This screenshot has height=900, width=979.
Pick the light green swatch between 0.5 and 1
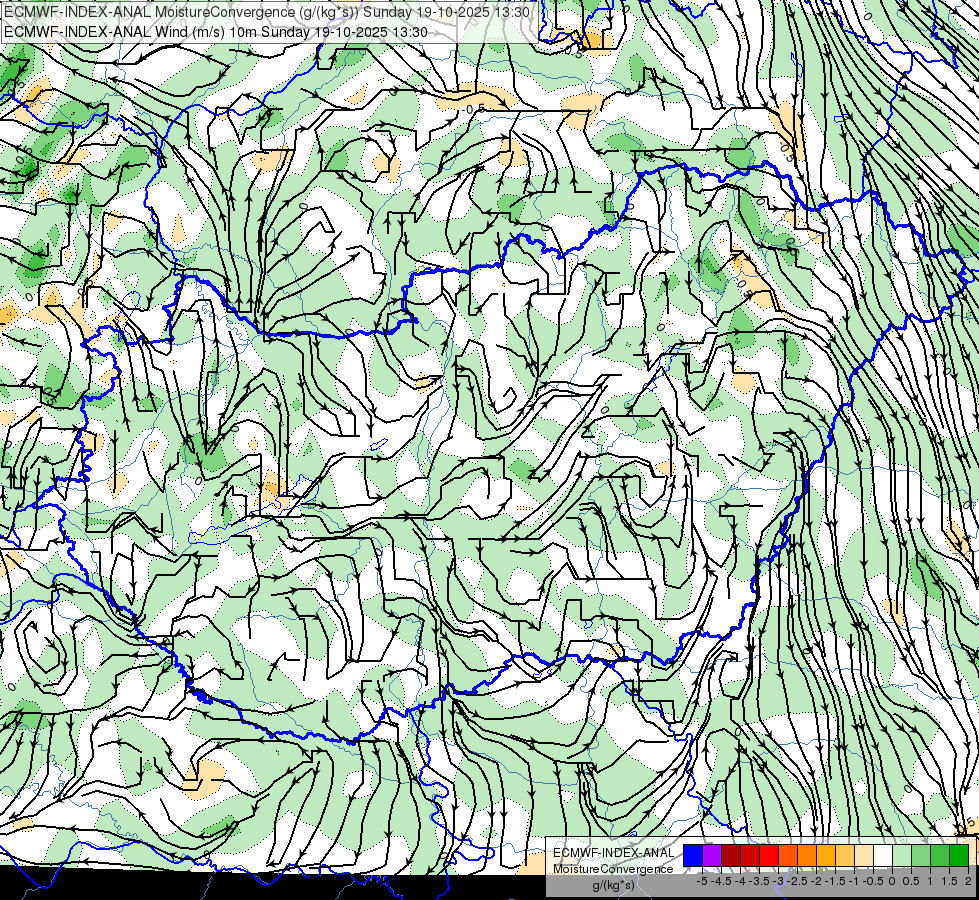coord(920,855)
